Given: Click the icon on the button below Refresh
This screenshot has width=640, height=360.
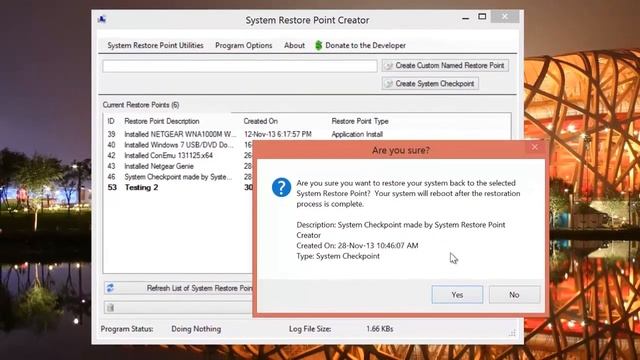Looking at the screenshot, I should pyautogui.click(x=110, y=308).
